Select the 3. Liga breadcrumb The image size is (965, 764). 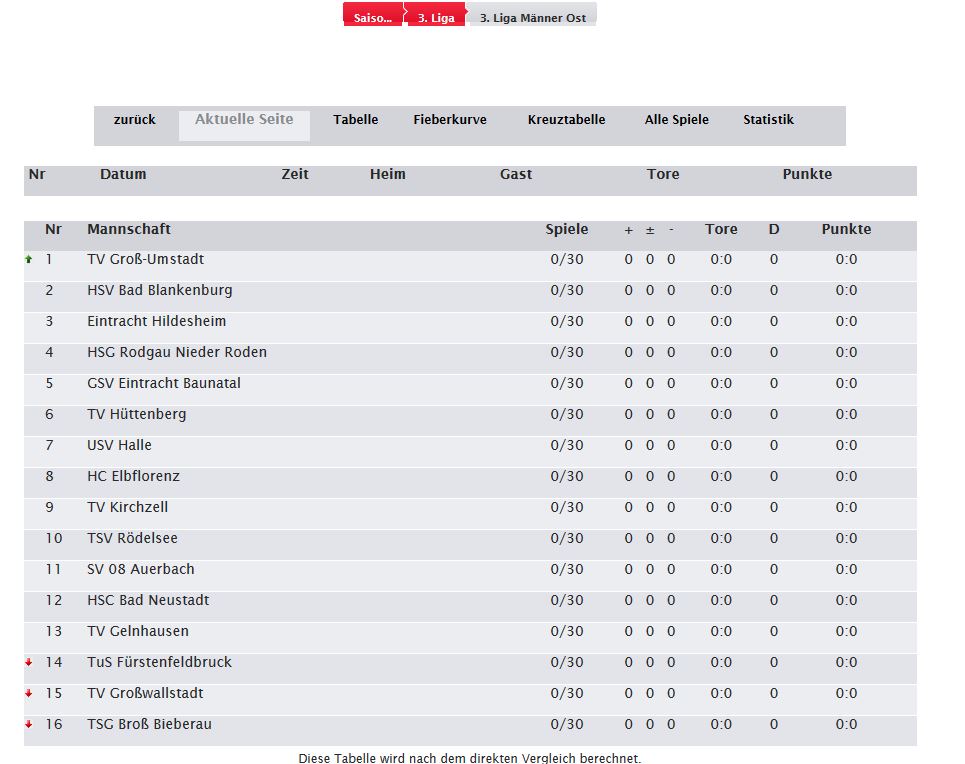(x=435, y=18)
